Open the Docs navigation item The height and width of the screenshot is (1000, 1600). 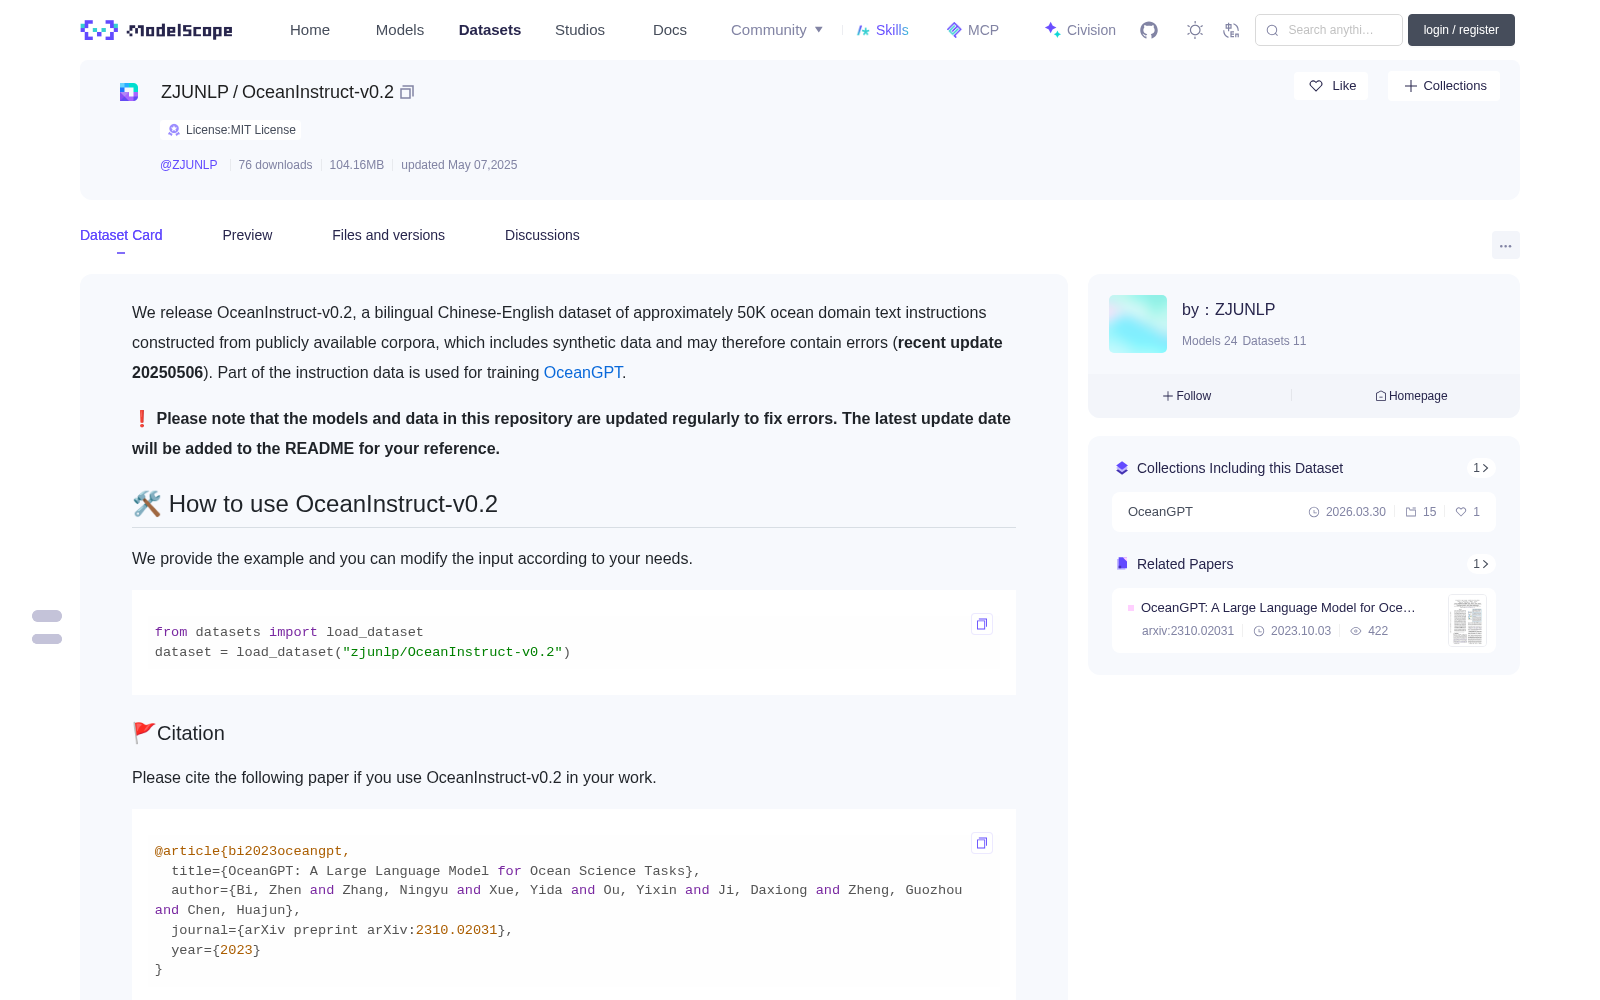(670, 30)
